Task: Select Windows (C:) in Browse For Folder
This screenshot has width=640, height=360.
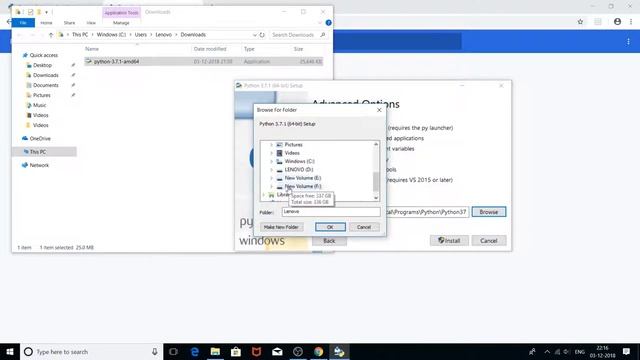Action: [299, 162]
